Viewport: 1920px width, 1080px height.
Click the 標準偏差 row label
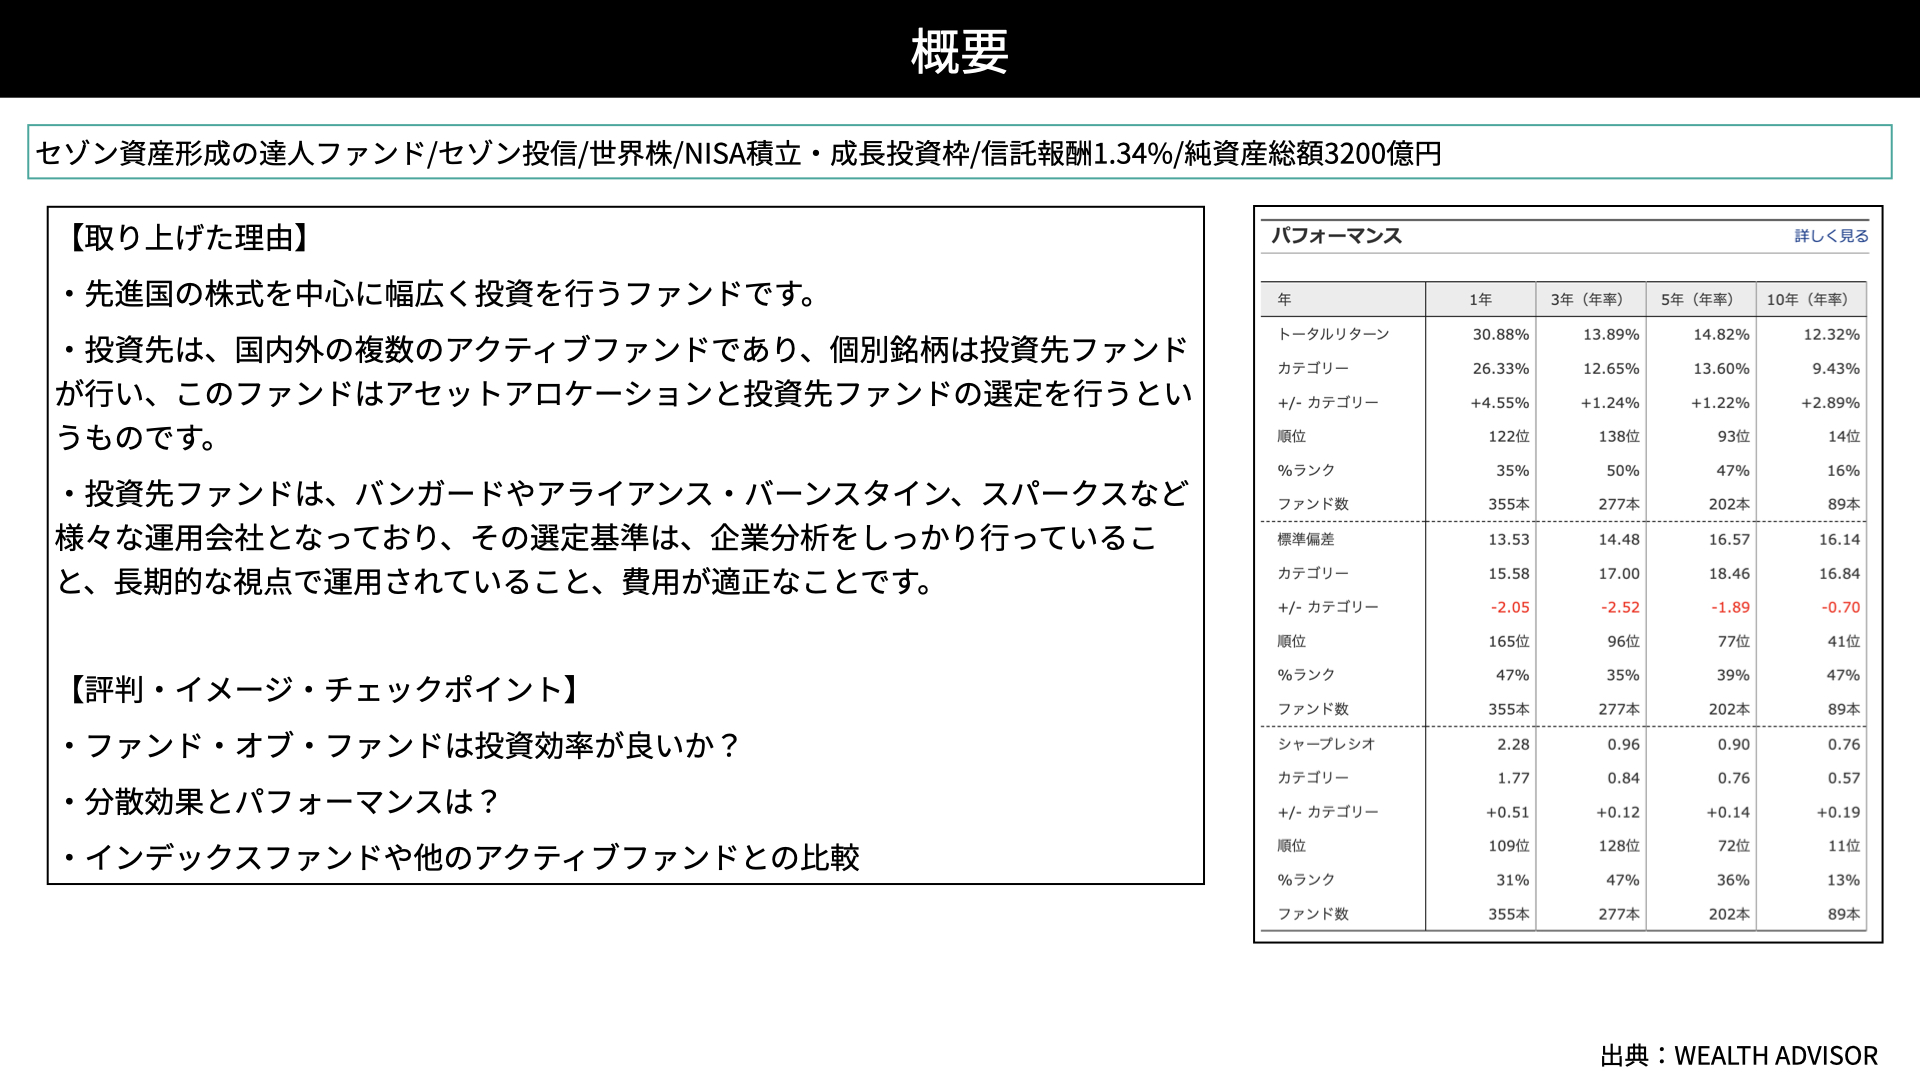1305,539
